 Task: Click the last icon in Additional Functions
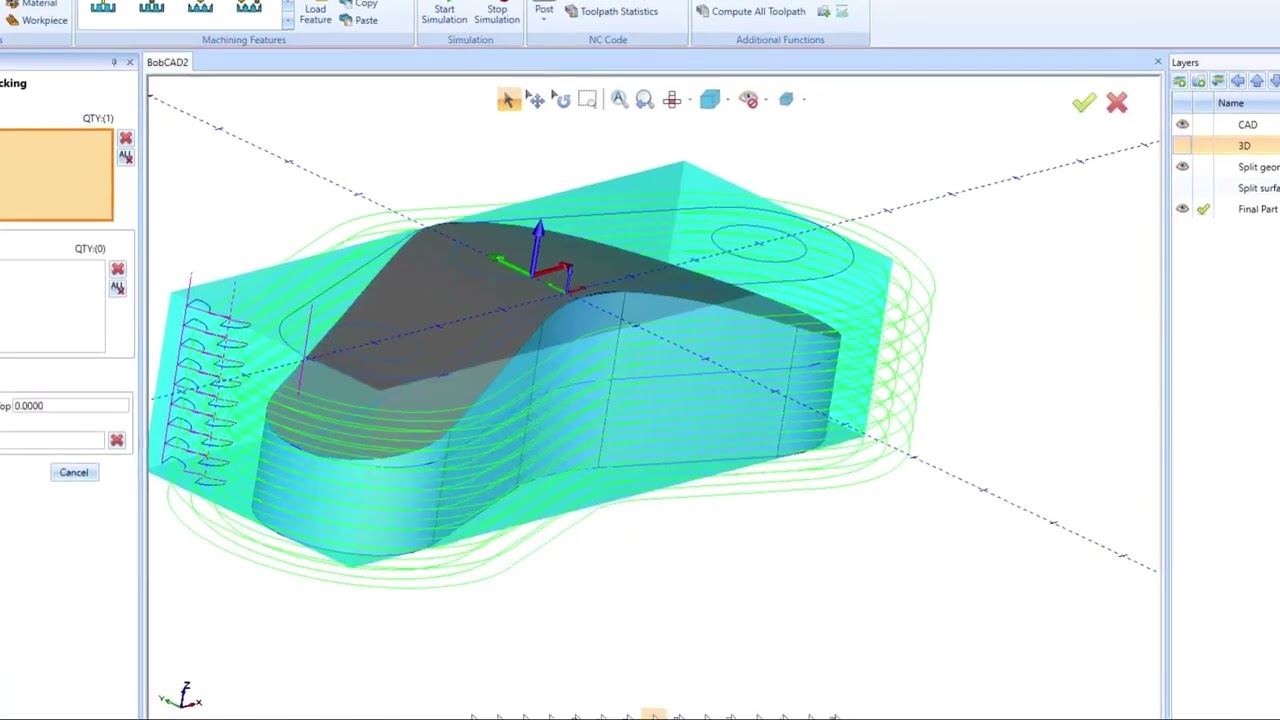842,11
